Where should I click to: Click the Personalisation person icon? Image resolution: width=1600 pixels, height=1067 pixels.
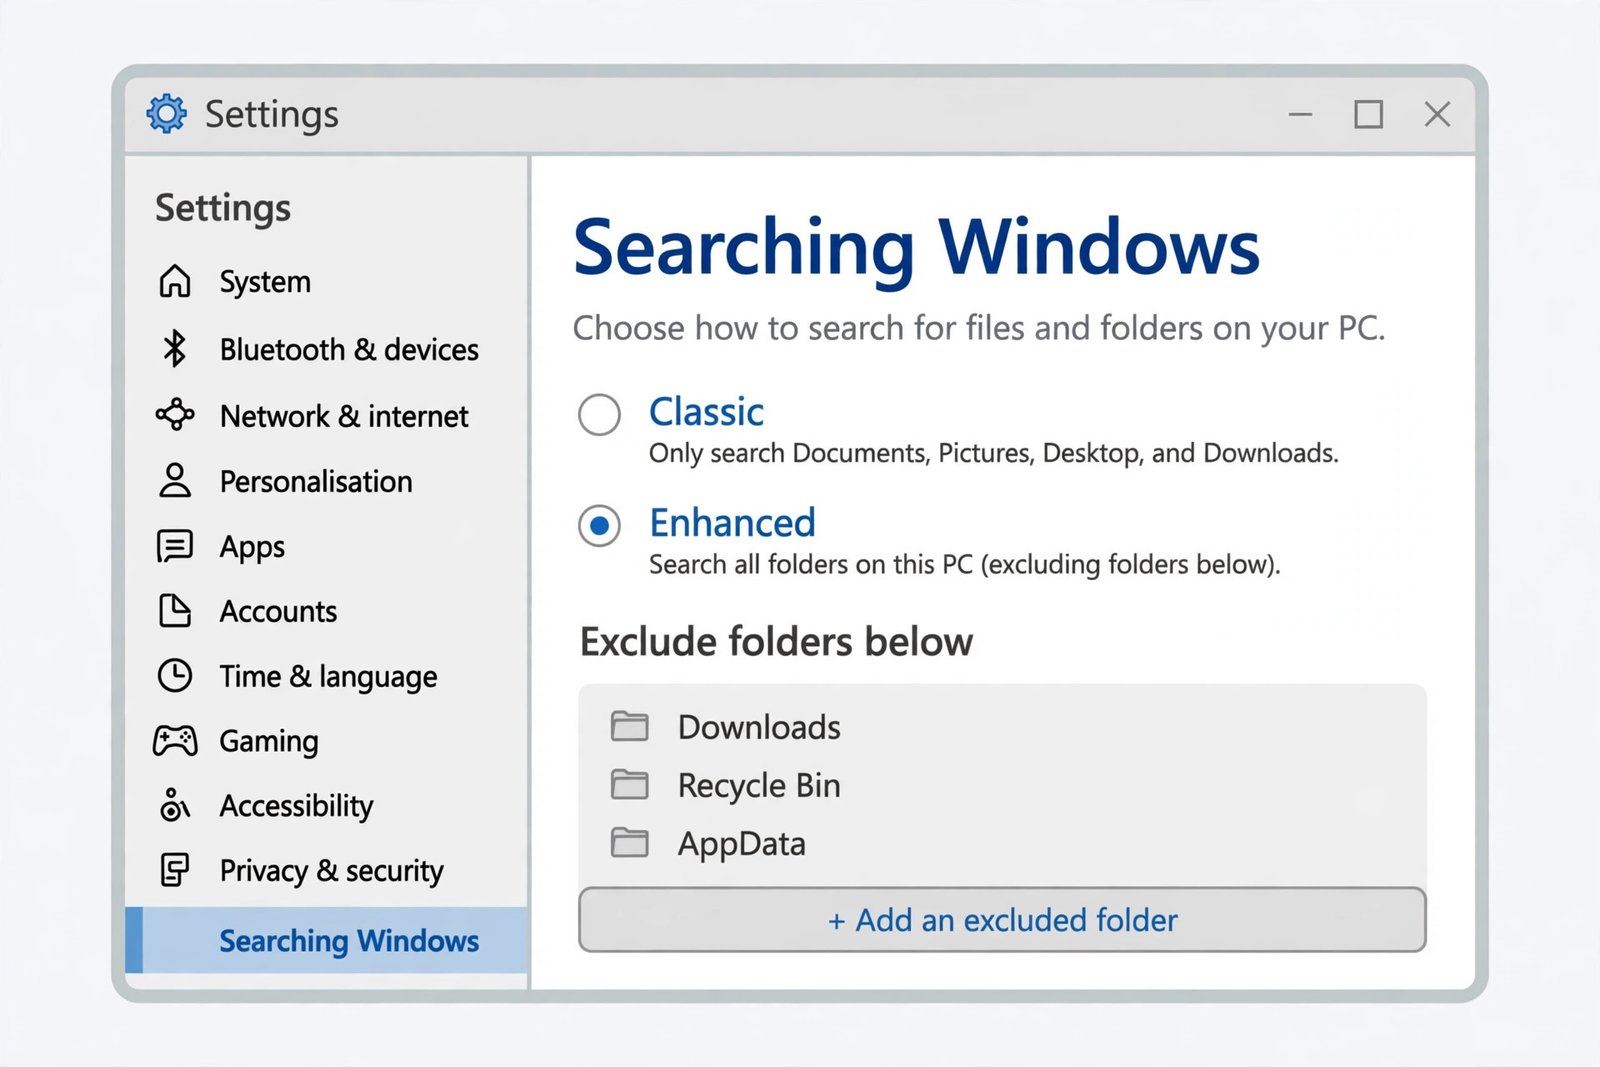click(x=175, y=480)
